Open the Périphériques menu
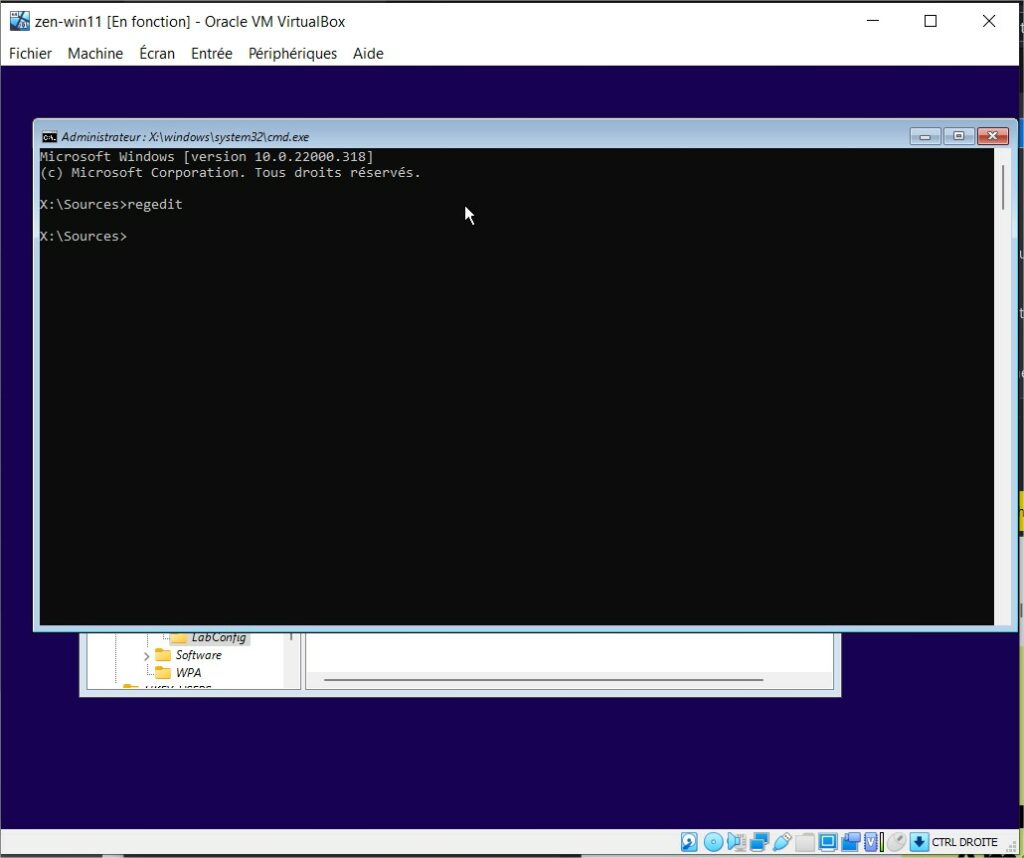This screenshot has width=1024, height=858. point(293,54)
